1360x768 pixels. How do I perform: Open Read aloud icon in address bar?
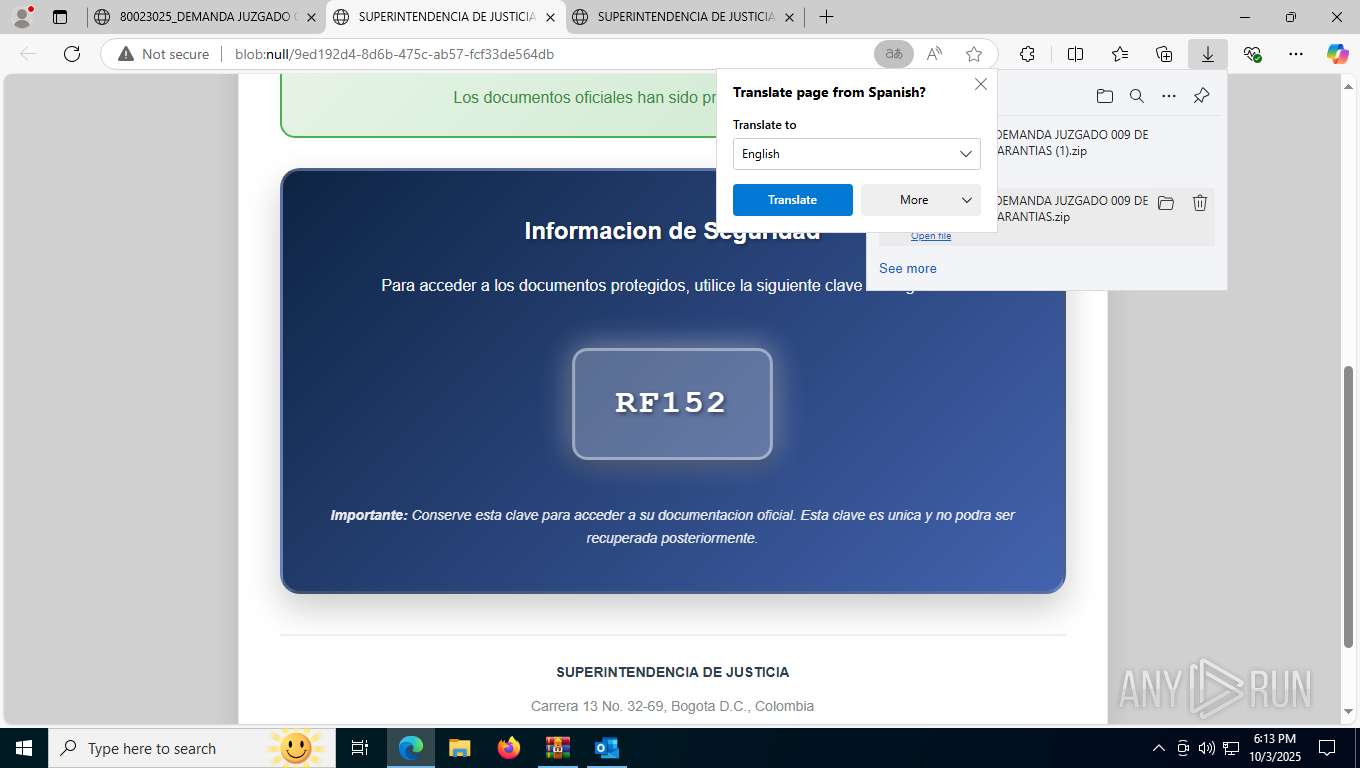coord(934,54)
